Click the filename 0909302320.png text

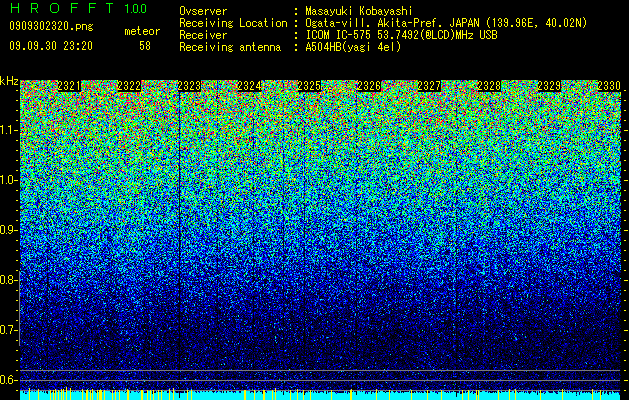coord(51,26)
